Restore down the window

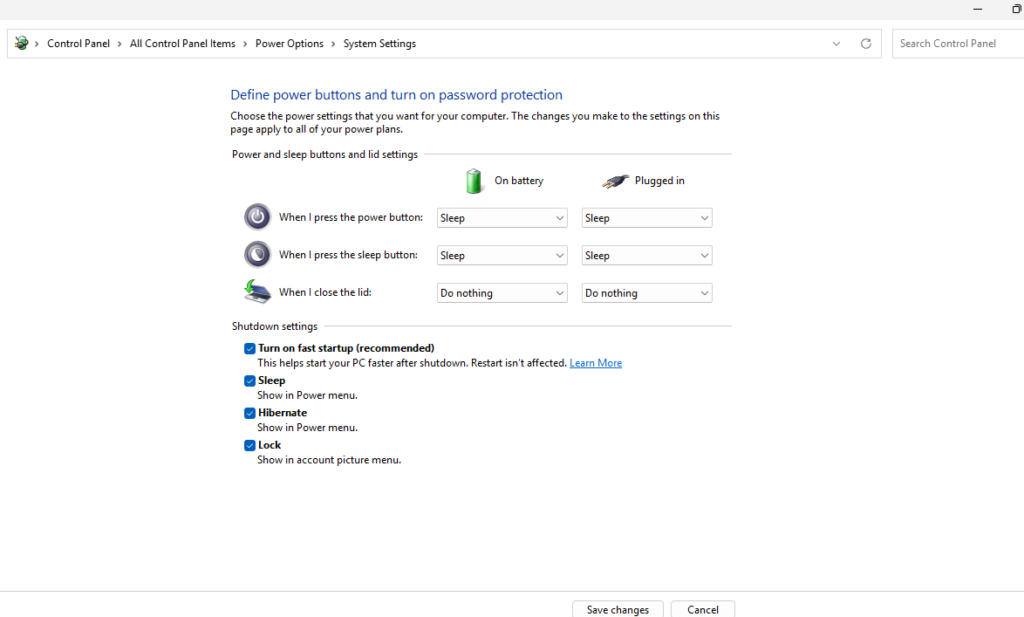coord(1017,9)
